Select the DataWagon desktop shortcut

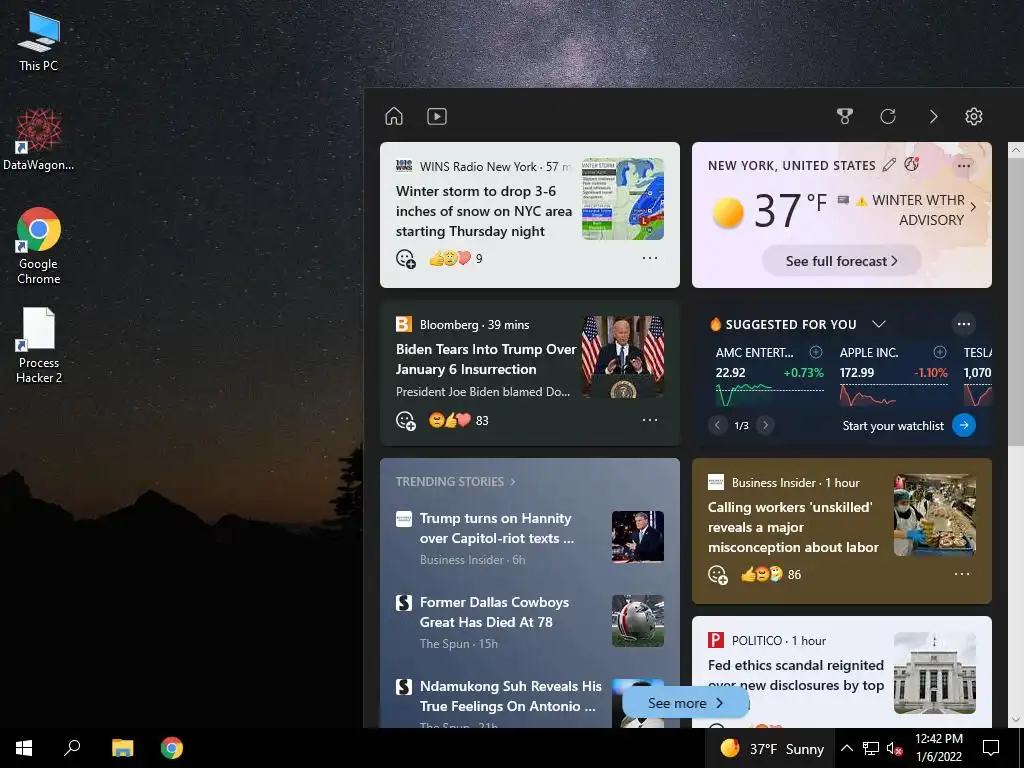pos(39,140)
